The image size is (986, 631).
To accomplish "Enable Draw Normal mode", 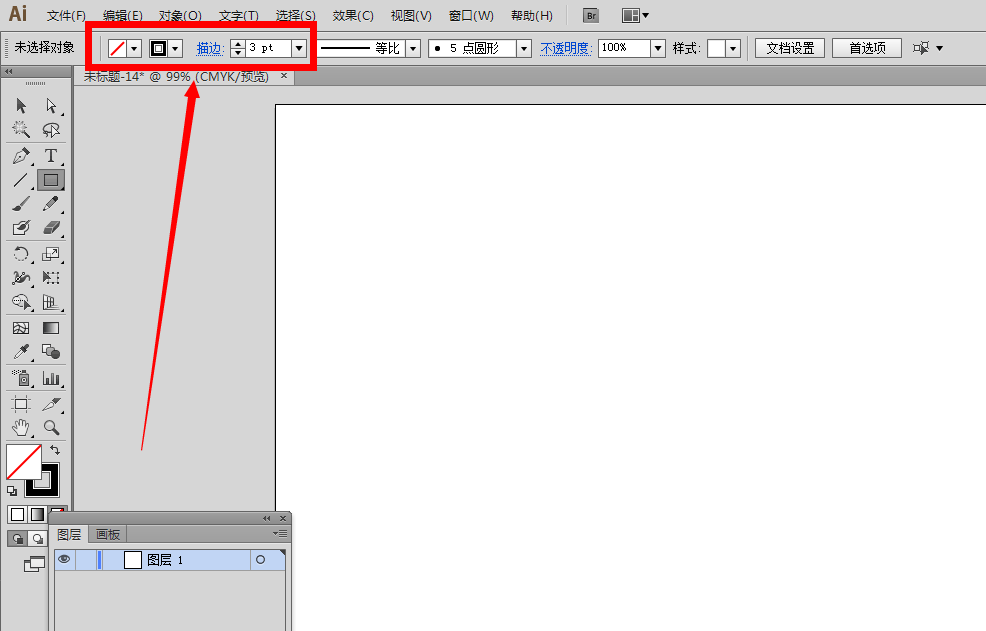I will point(18,539).
